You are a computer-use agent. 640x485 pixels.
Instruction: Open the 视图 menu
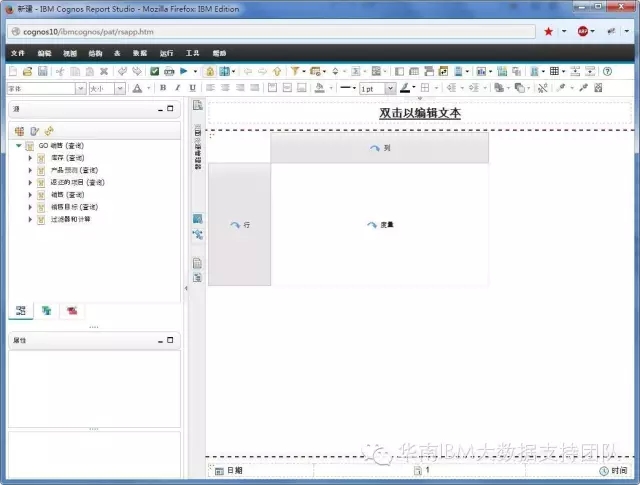[70, 53]
